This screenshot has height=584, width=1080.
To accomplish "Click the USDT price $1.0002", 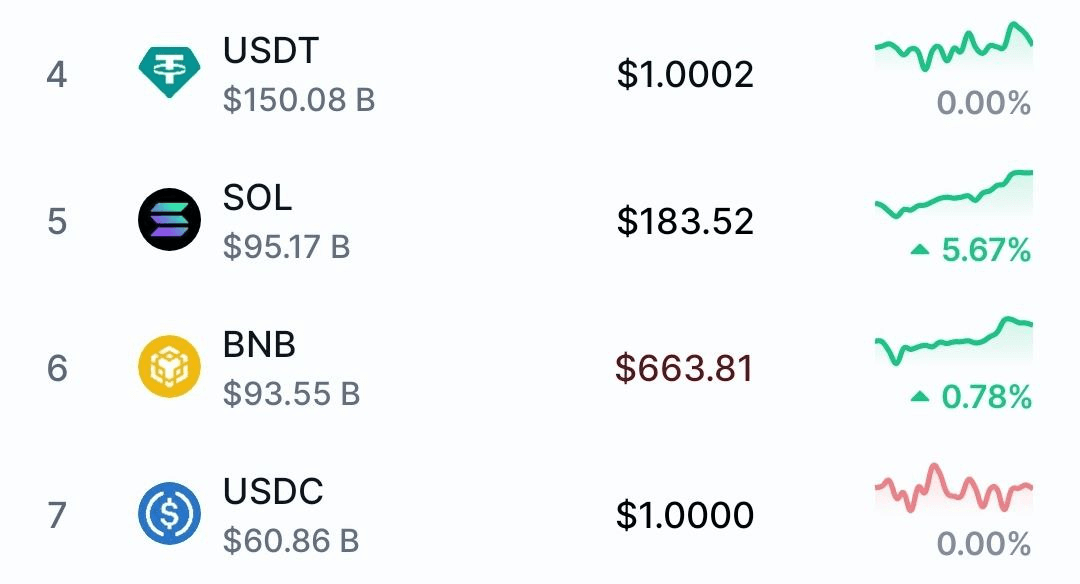I will point(685,74).
